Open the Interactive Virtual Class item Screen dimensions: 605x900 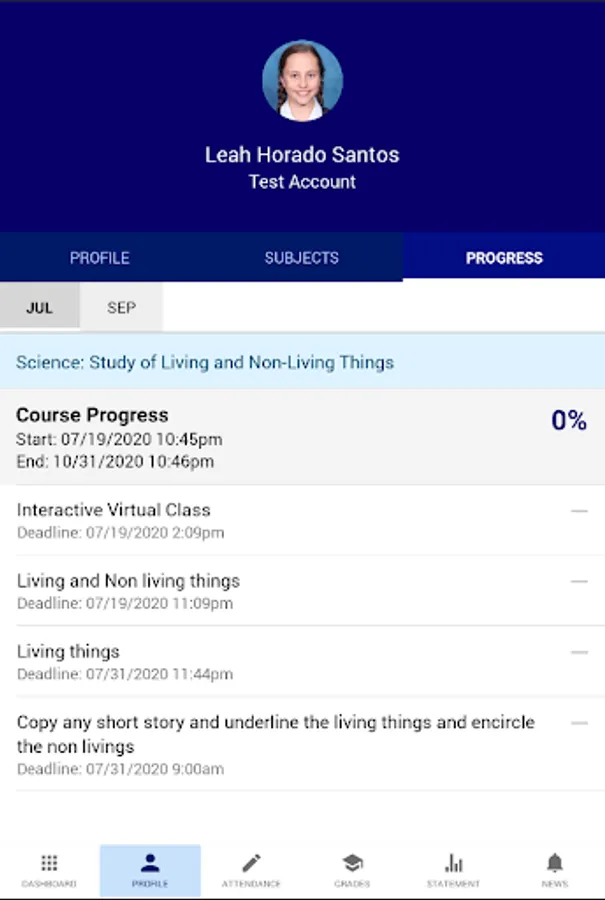114,510
